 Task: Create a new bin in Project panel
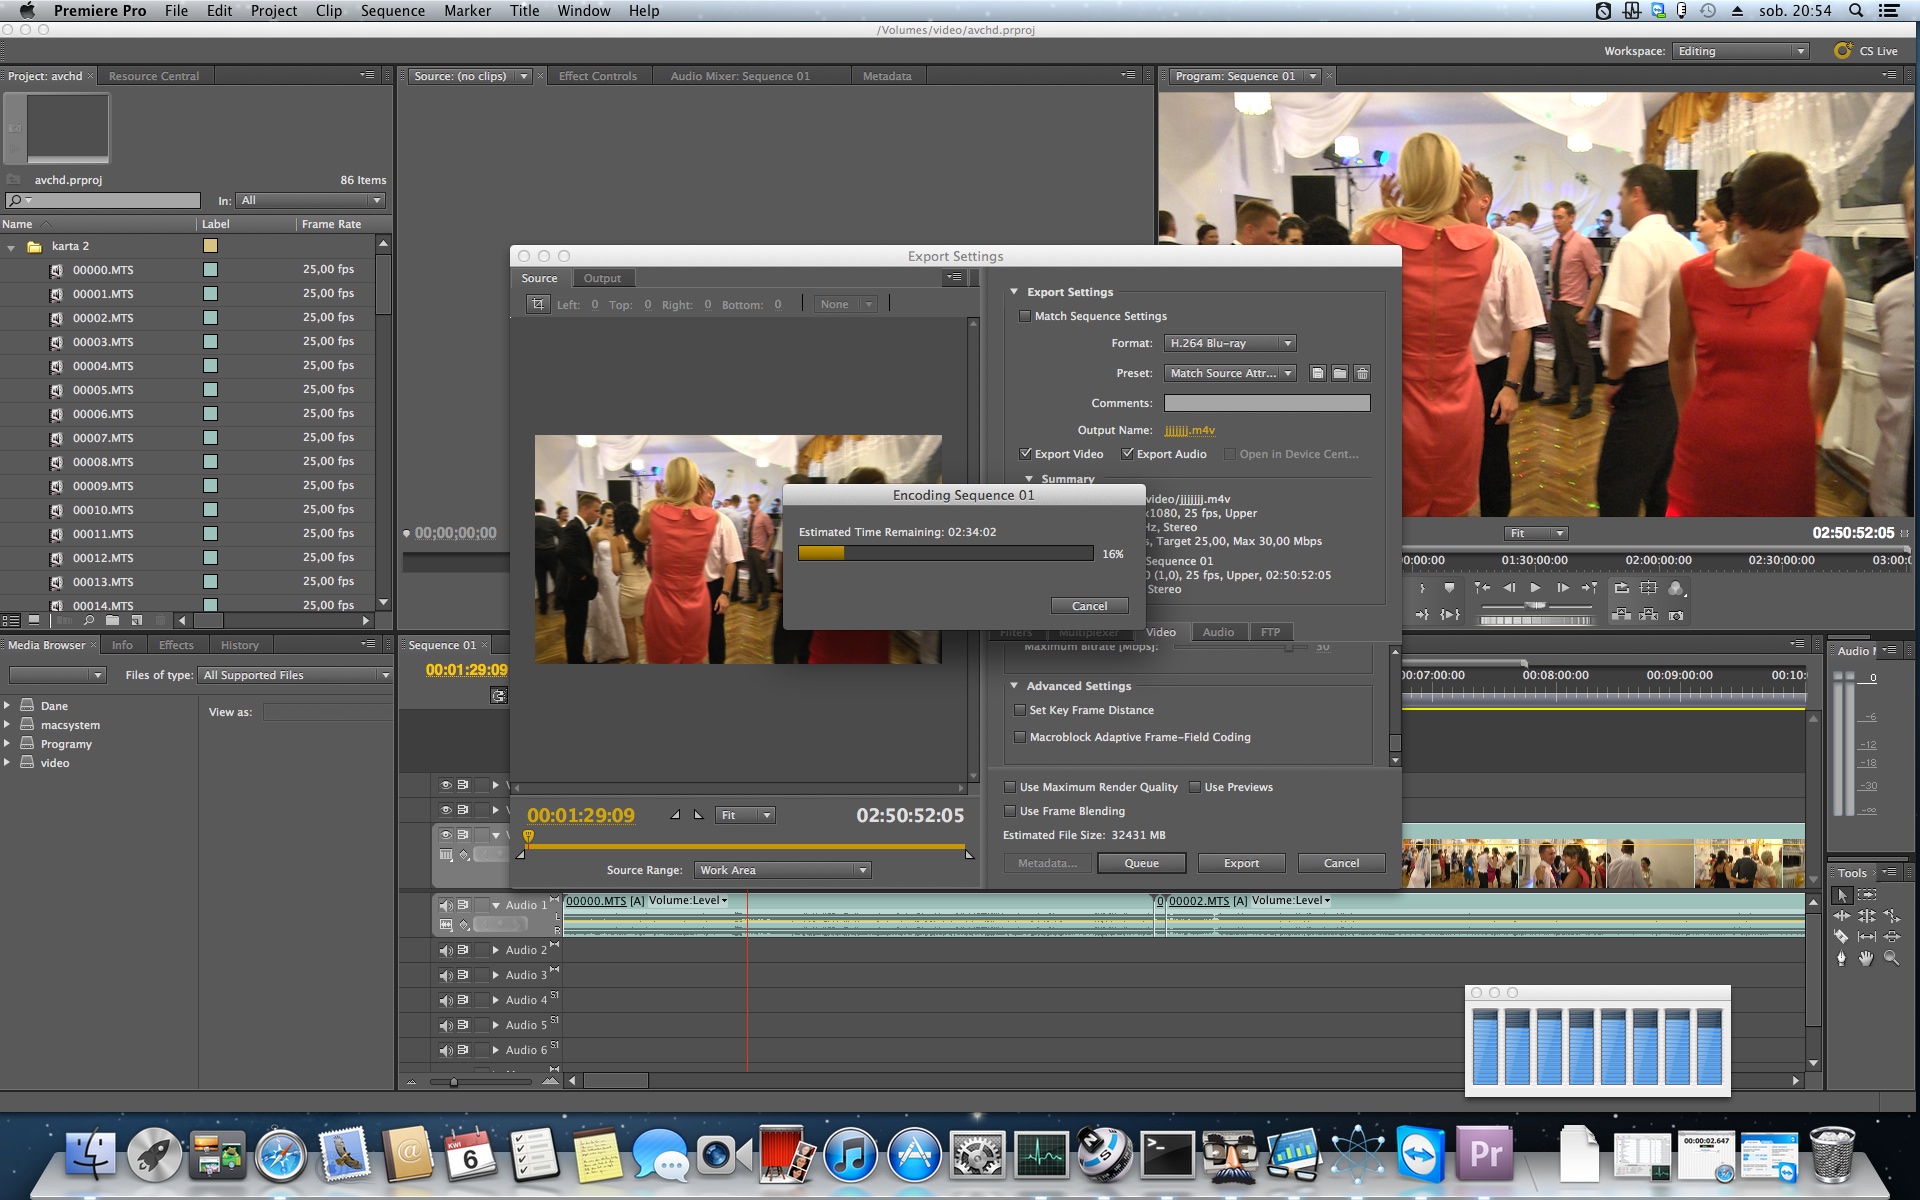click(x=113, y=621)
